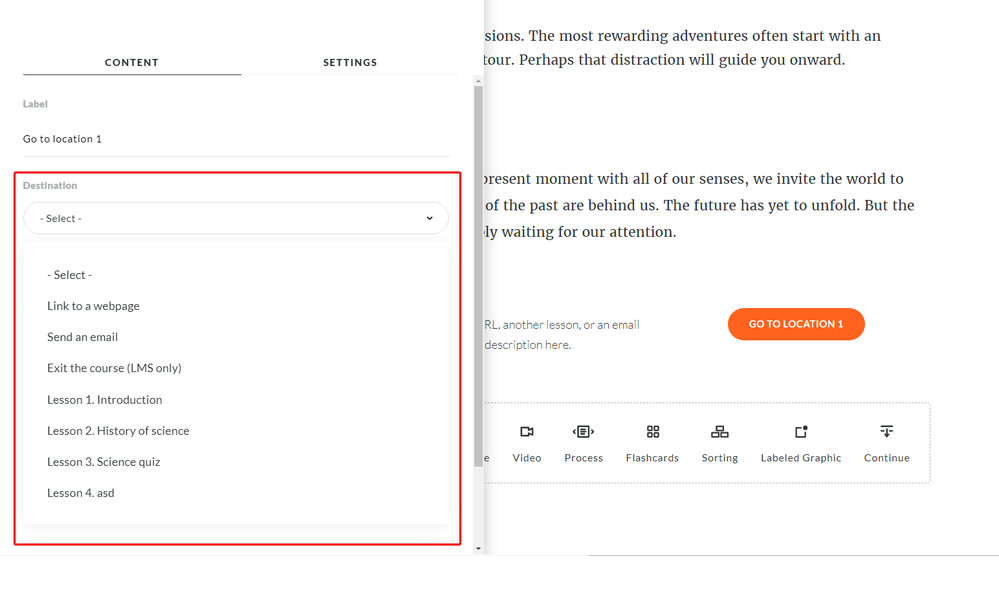
Task: Select 'Lesson 2. History of science'
Action: (x=118, y=431)
